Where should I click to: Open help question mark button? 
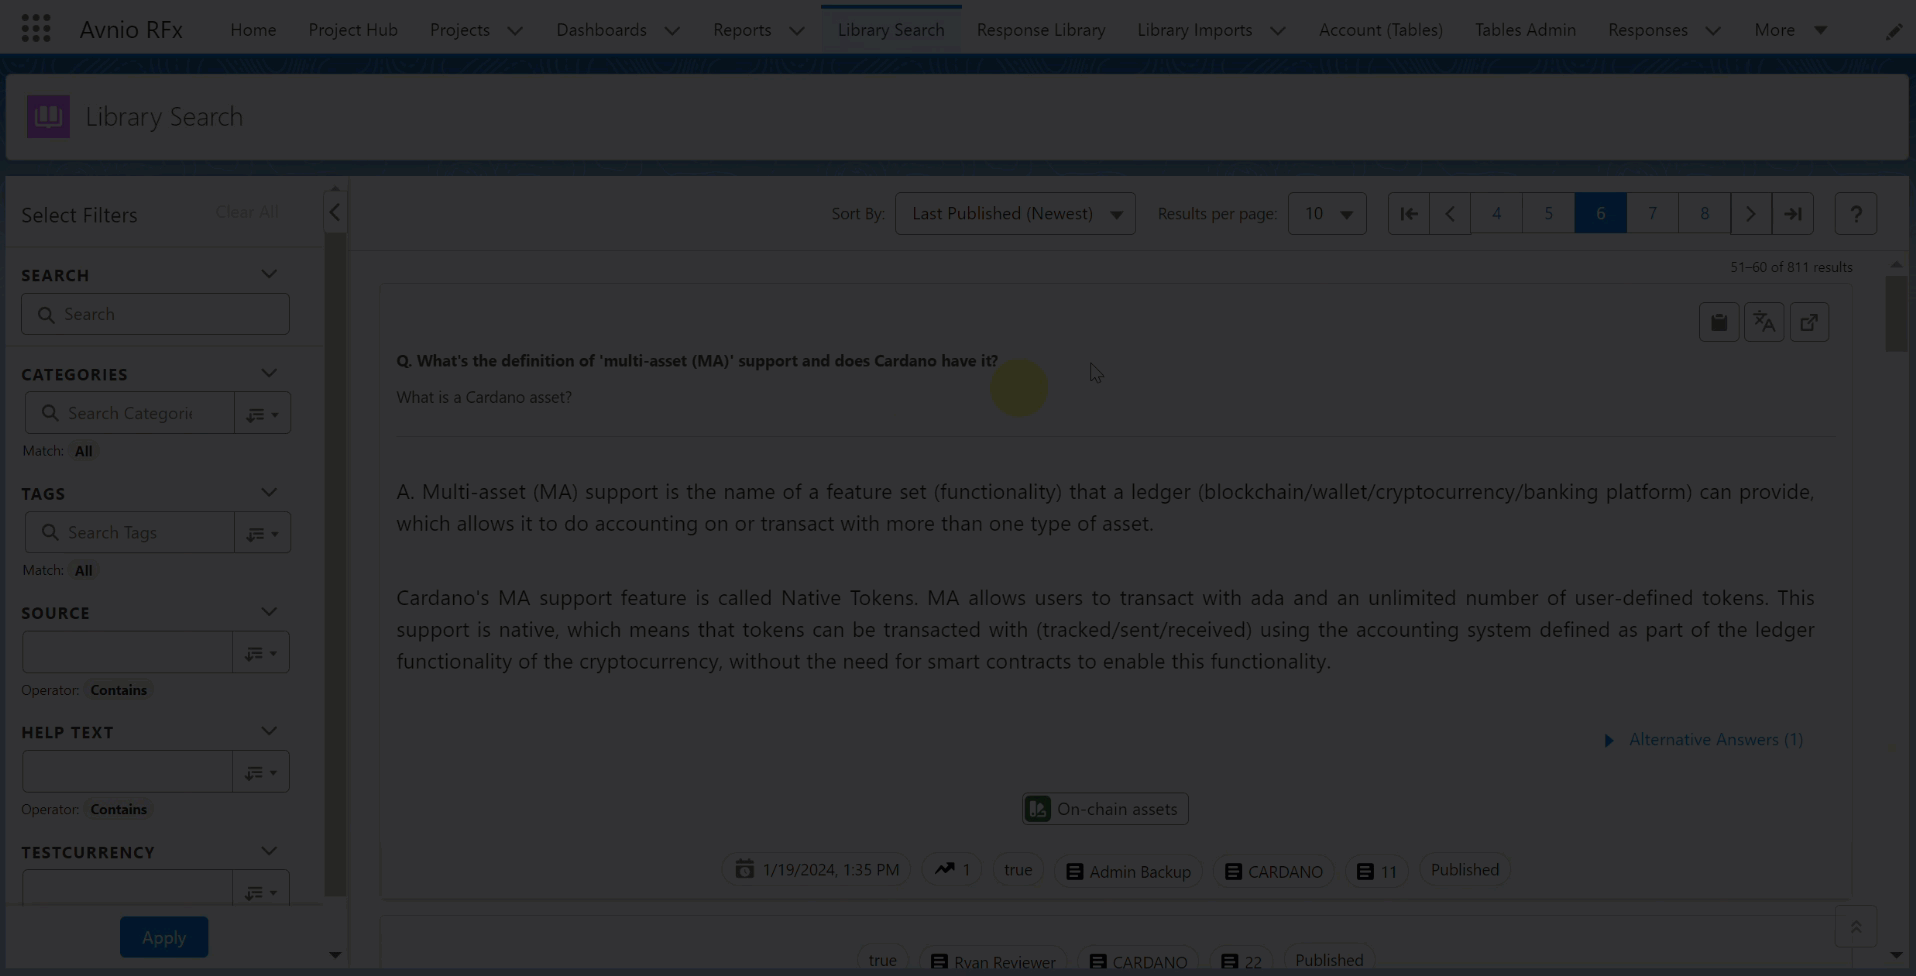click(x=1856, y=213)
